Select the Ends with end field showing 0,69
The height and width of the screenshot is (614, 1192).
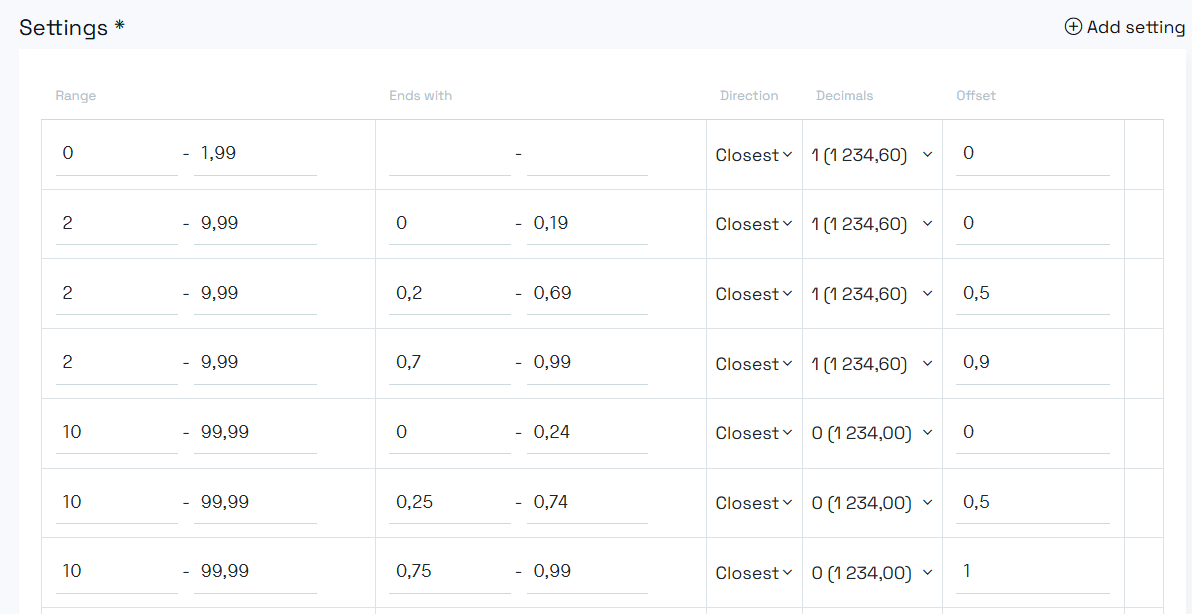[586, 292]
